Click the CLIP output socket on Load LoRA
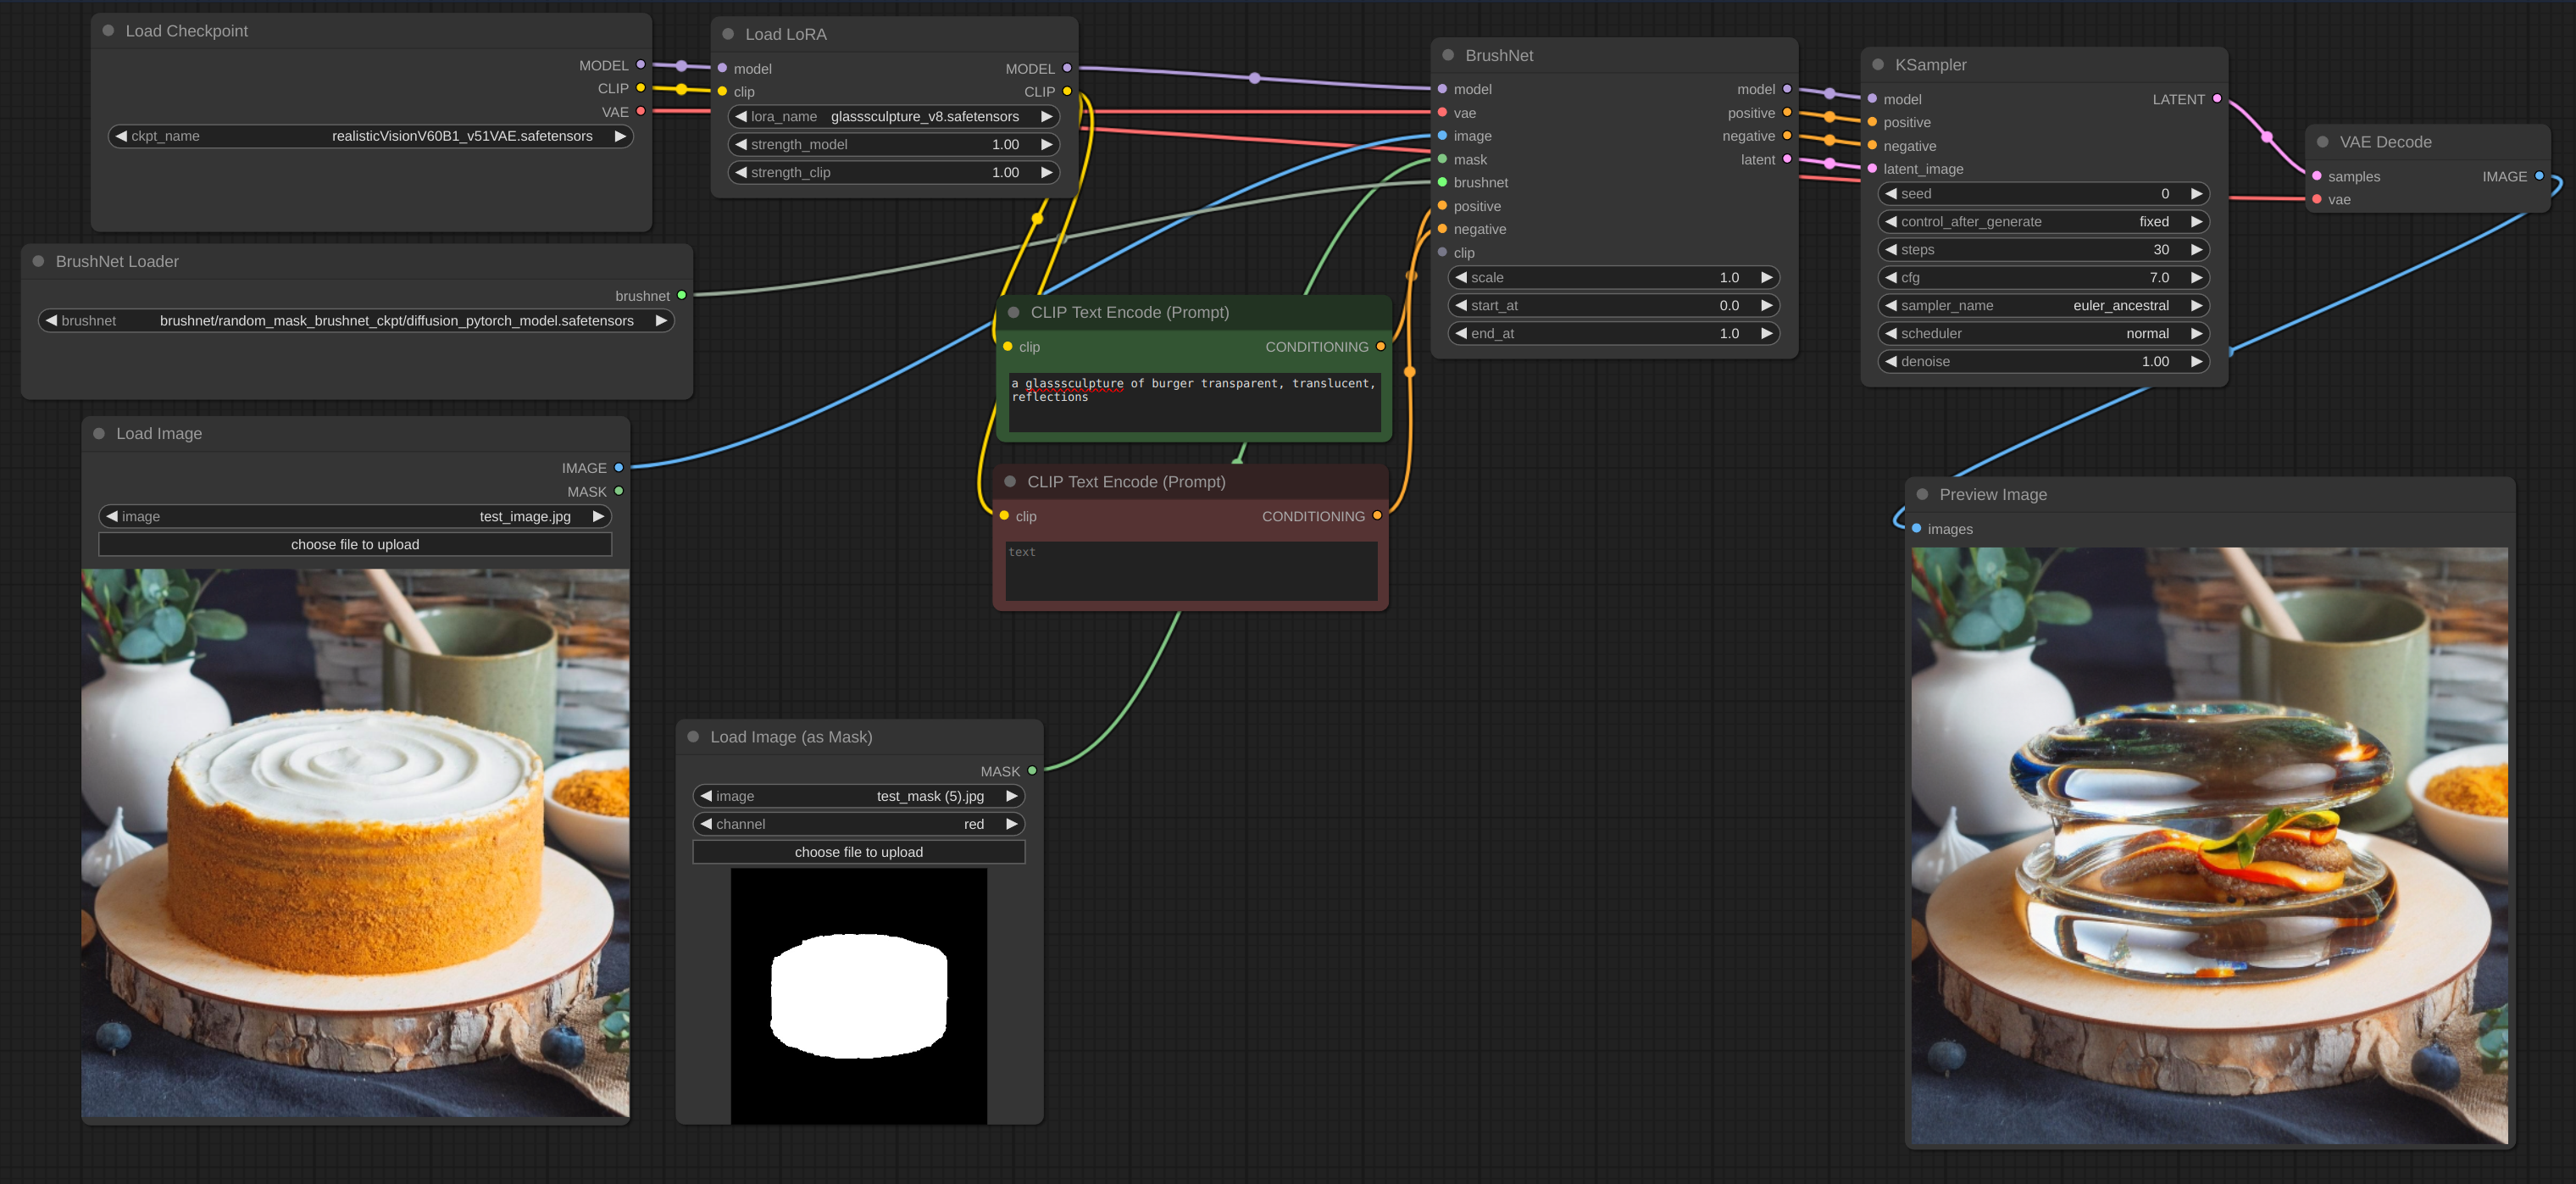Image resolution: width=2576 pixels, height=1184 pixels. 1067,91
